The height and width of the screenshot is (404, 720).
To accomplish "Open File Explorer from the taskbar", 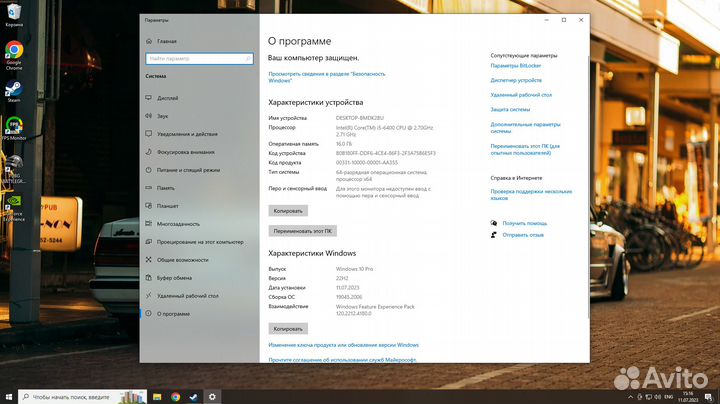I will coord(157,397).
